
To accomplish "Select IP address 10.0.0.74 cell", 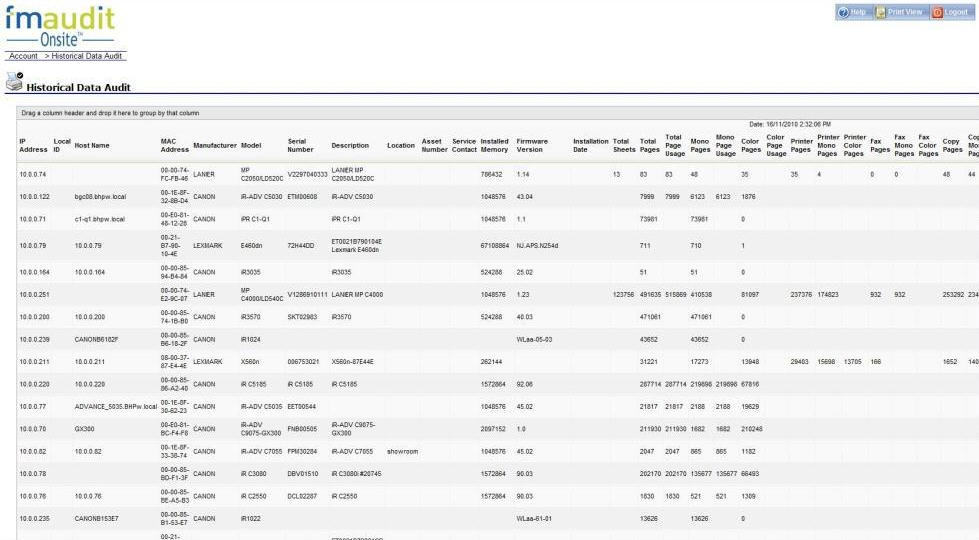I will pos(32,175).
